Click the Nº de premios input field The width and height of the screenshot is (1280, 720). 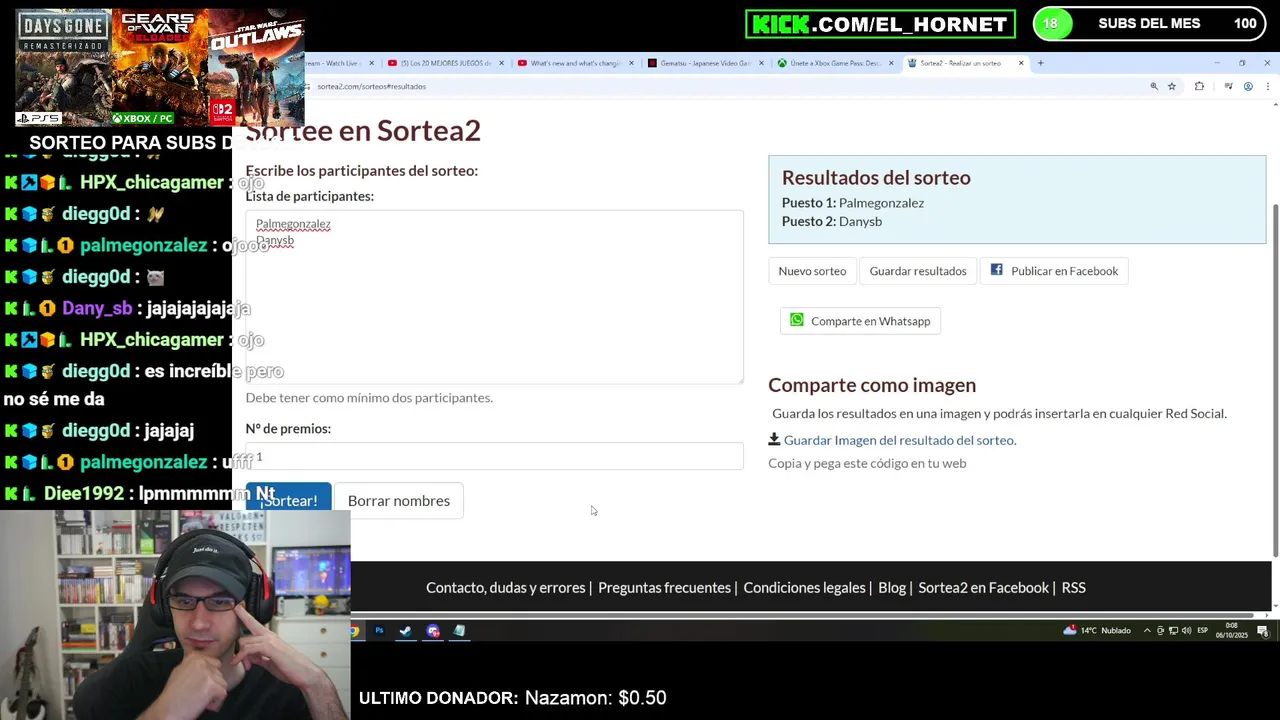[494, 456]
